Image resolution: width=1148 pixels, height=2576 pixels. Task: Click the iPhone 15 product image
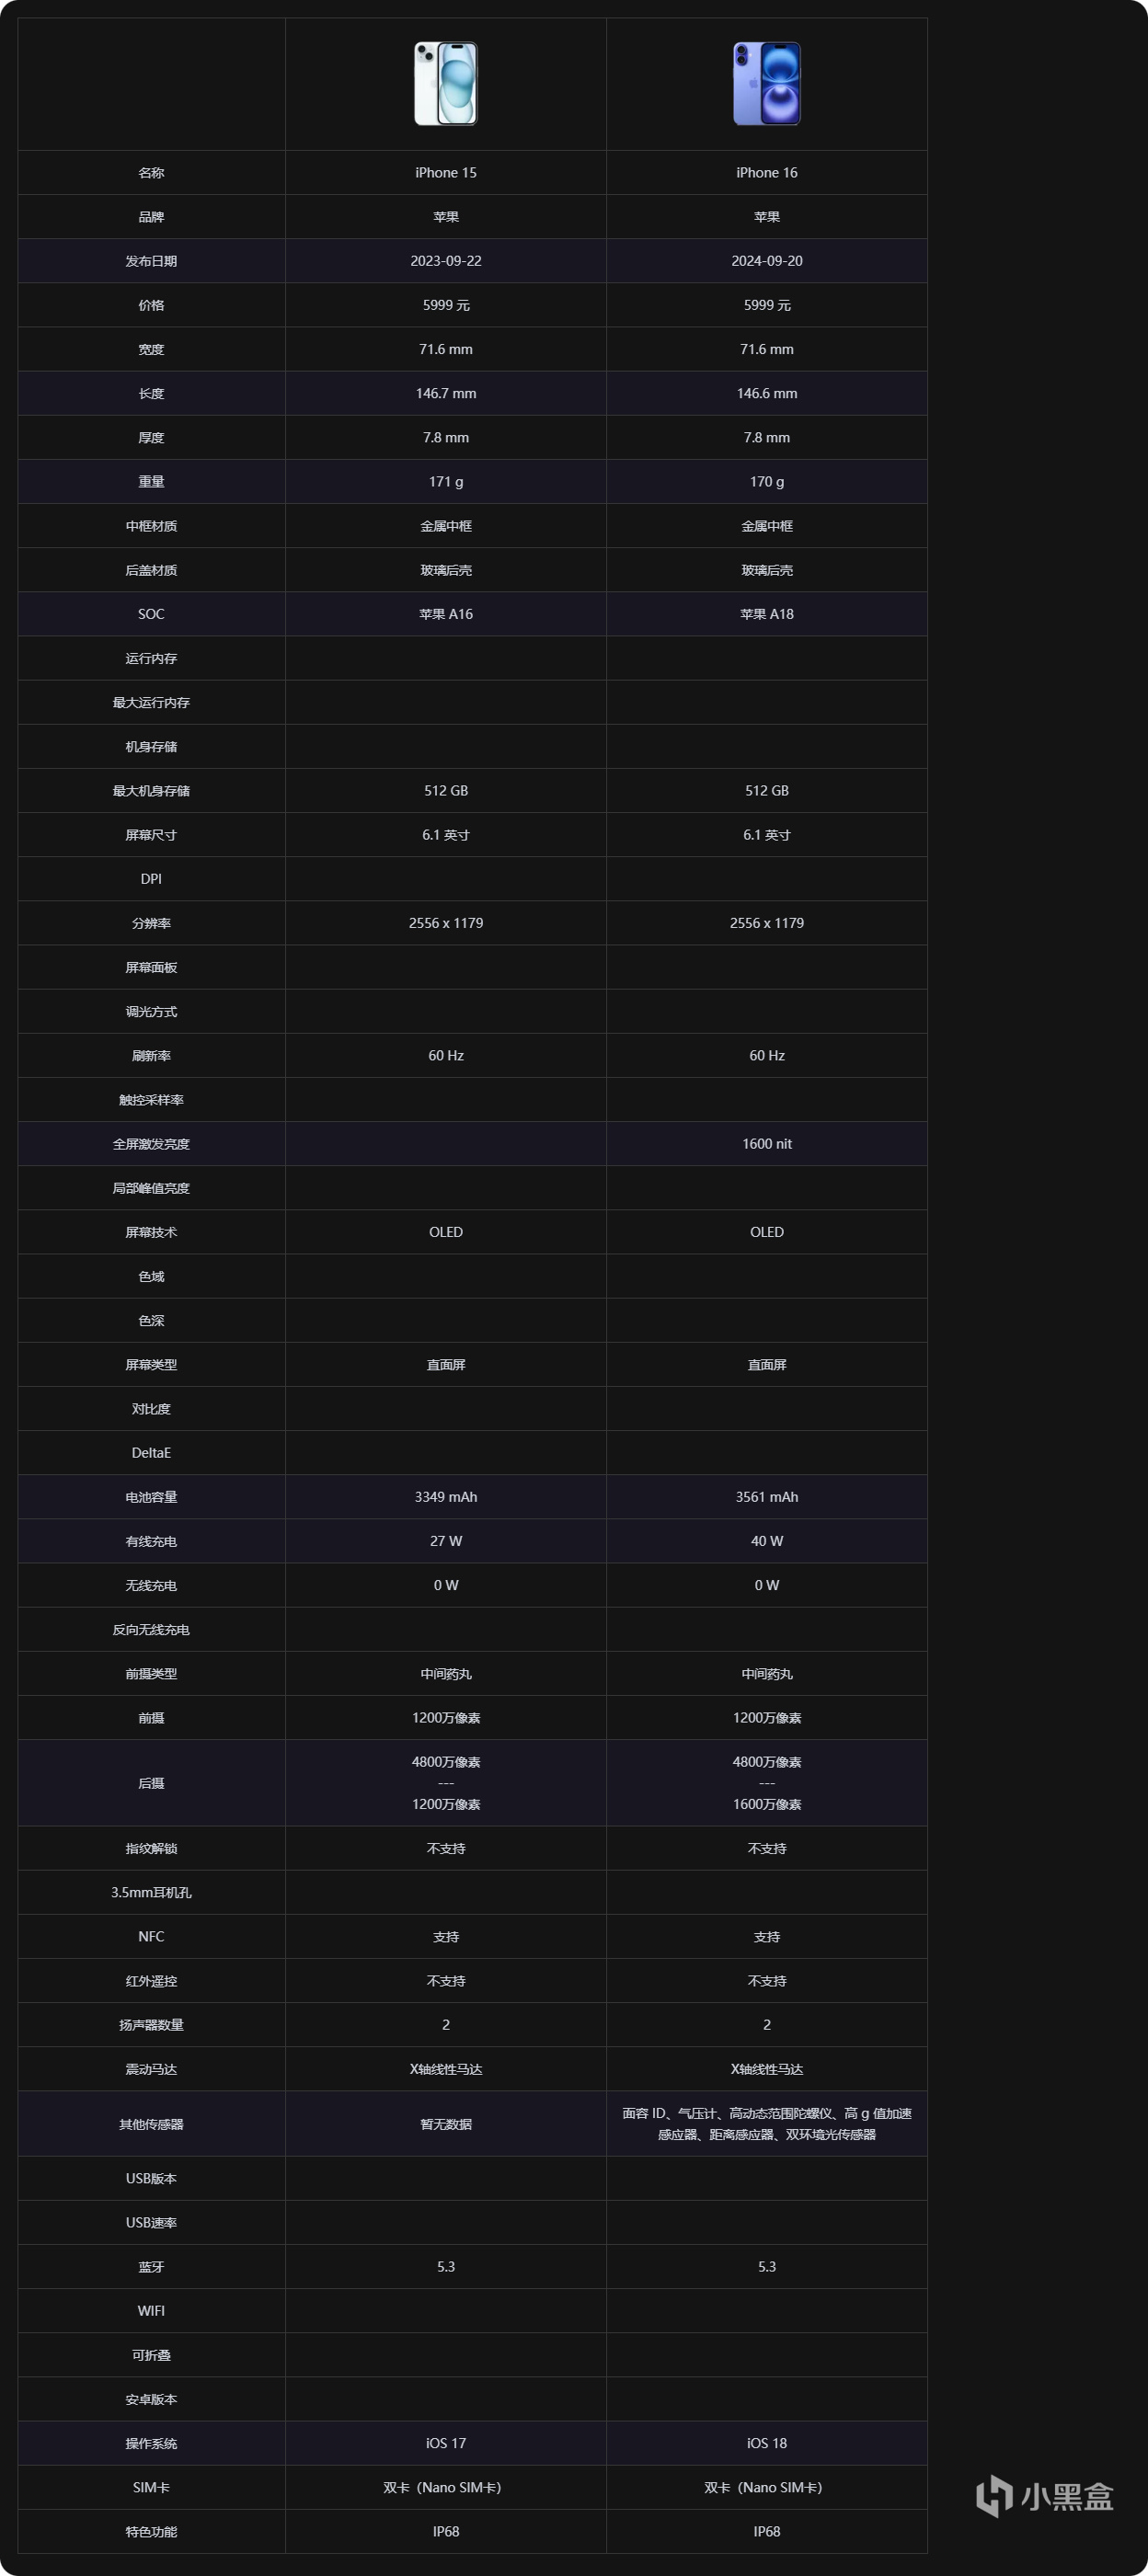pyautogui.click(x=446, y=83)
